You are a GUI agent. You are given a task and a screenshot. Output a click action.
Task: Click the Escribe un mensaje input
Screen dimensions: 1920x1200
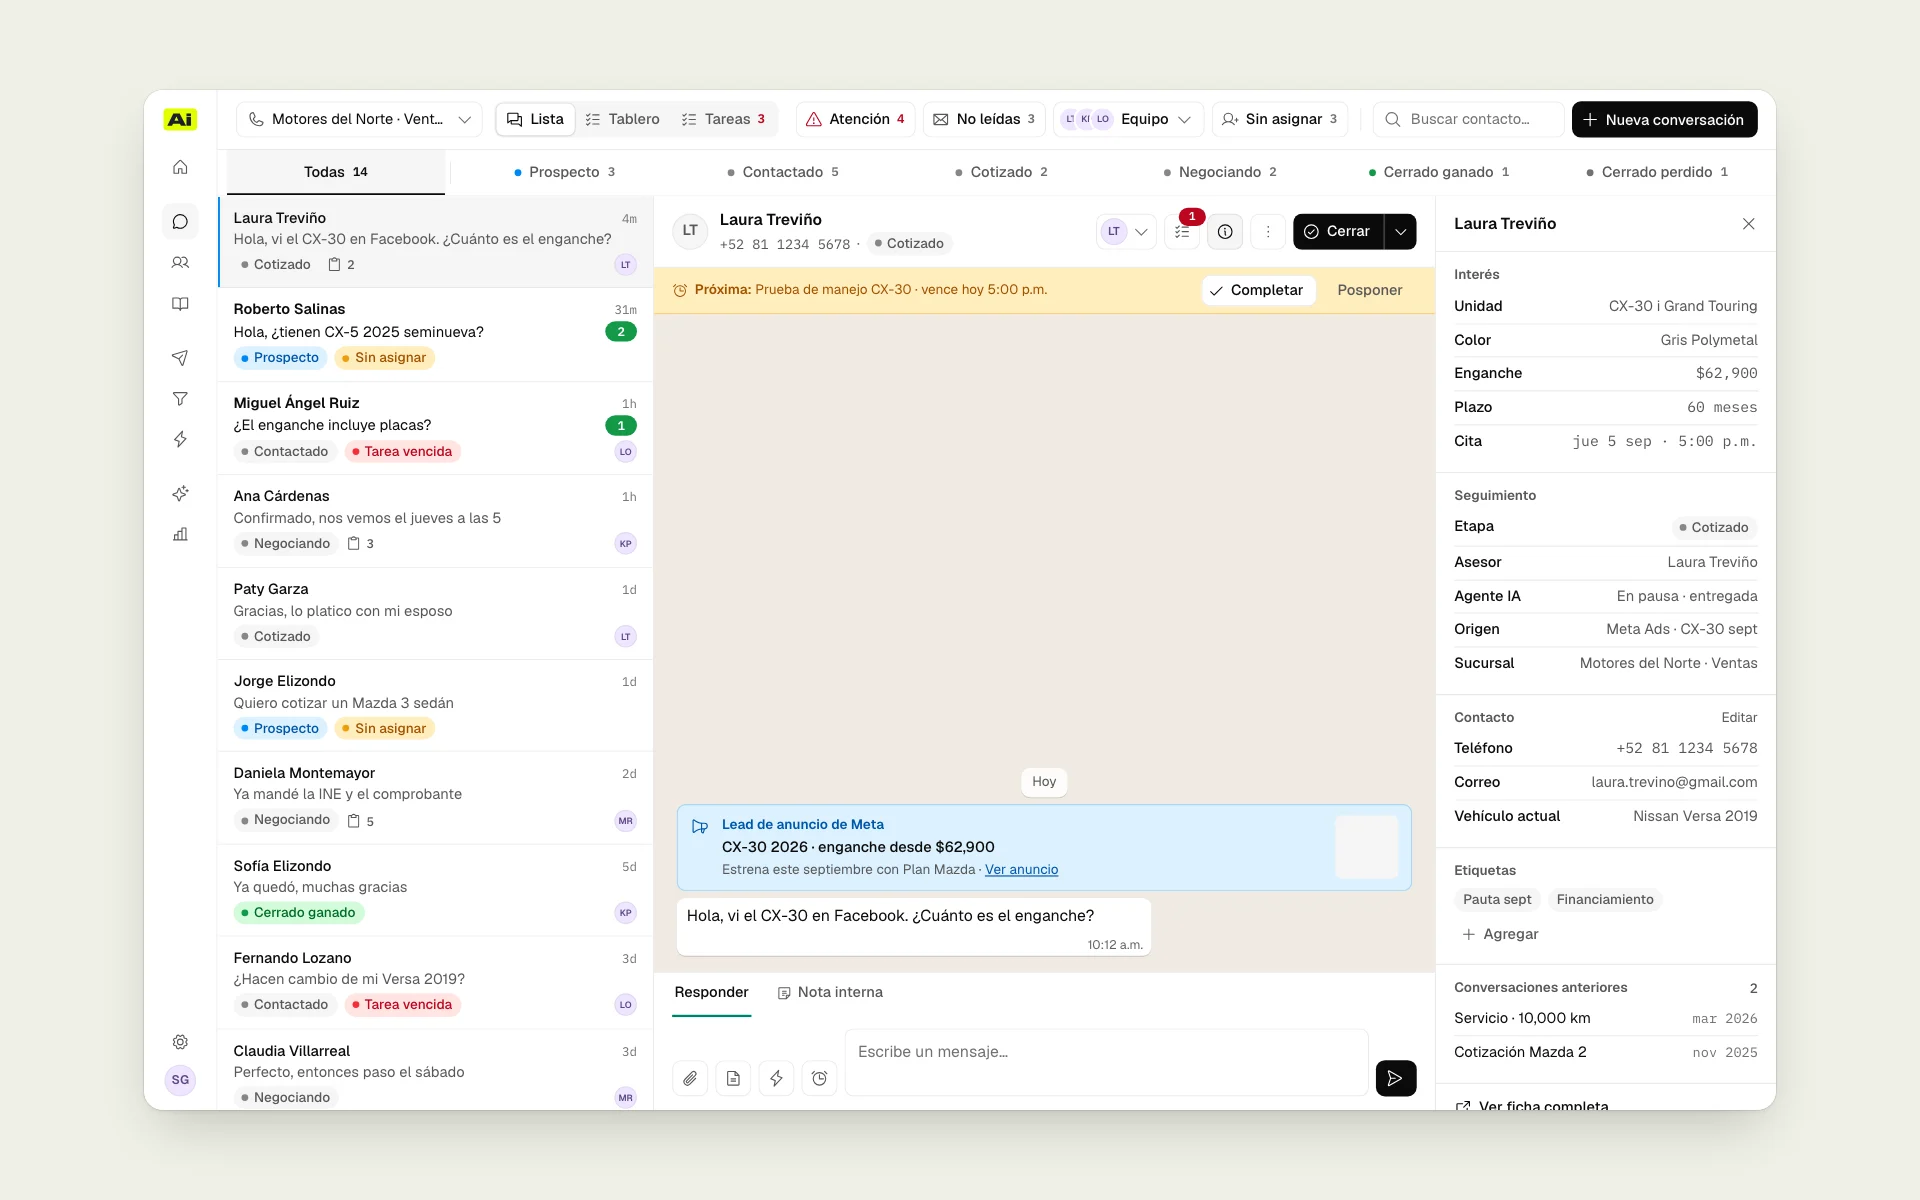[x=1106, y=1062]
